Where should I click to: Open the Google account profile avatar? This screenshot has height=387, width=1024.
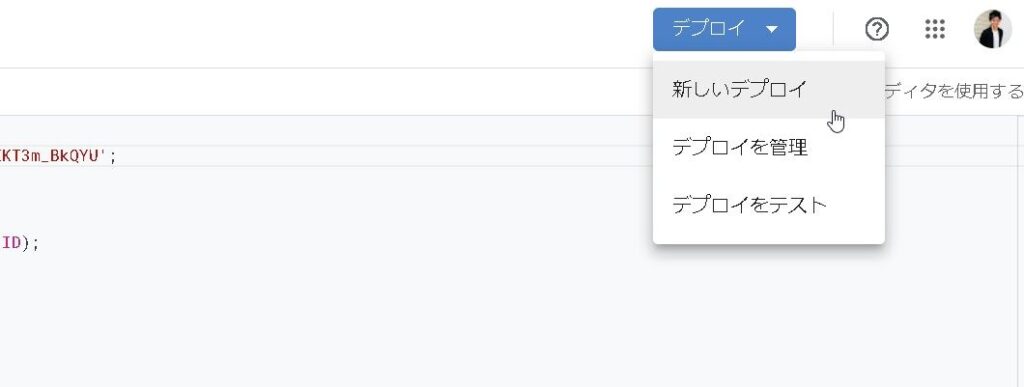point(993,29)
